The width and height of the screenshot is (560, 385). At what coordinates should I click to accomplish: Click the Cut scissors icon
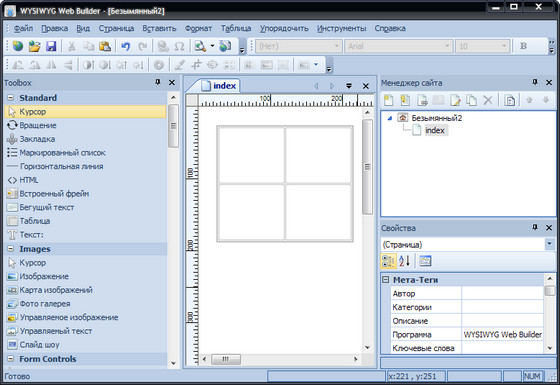(71, 46)
